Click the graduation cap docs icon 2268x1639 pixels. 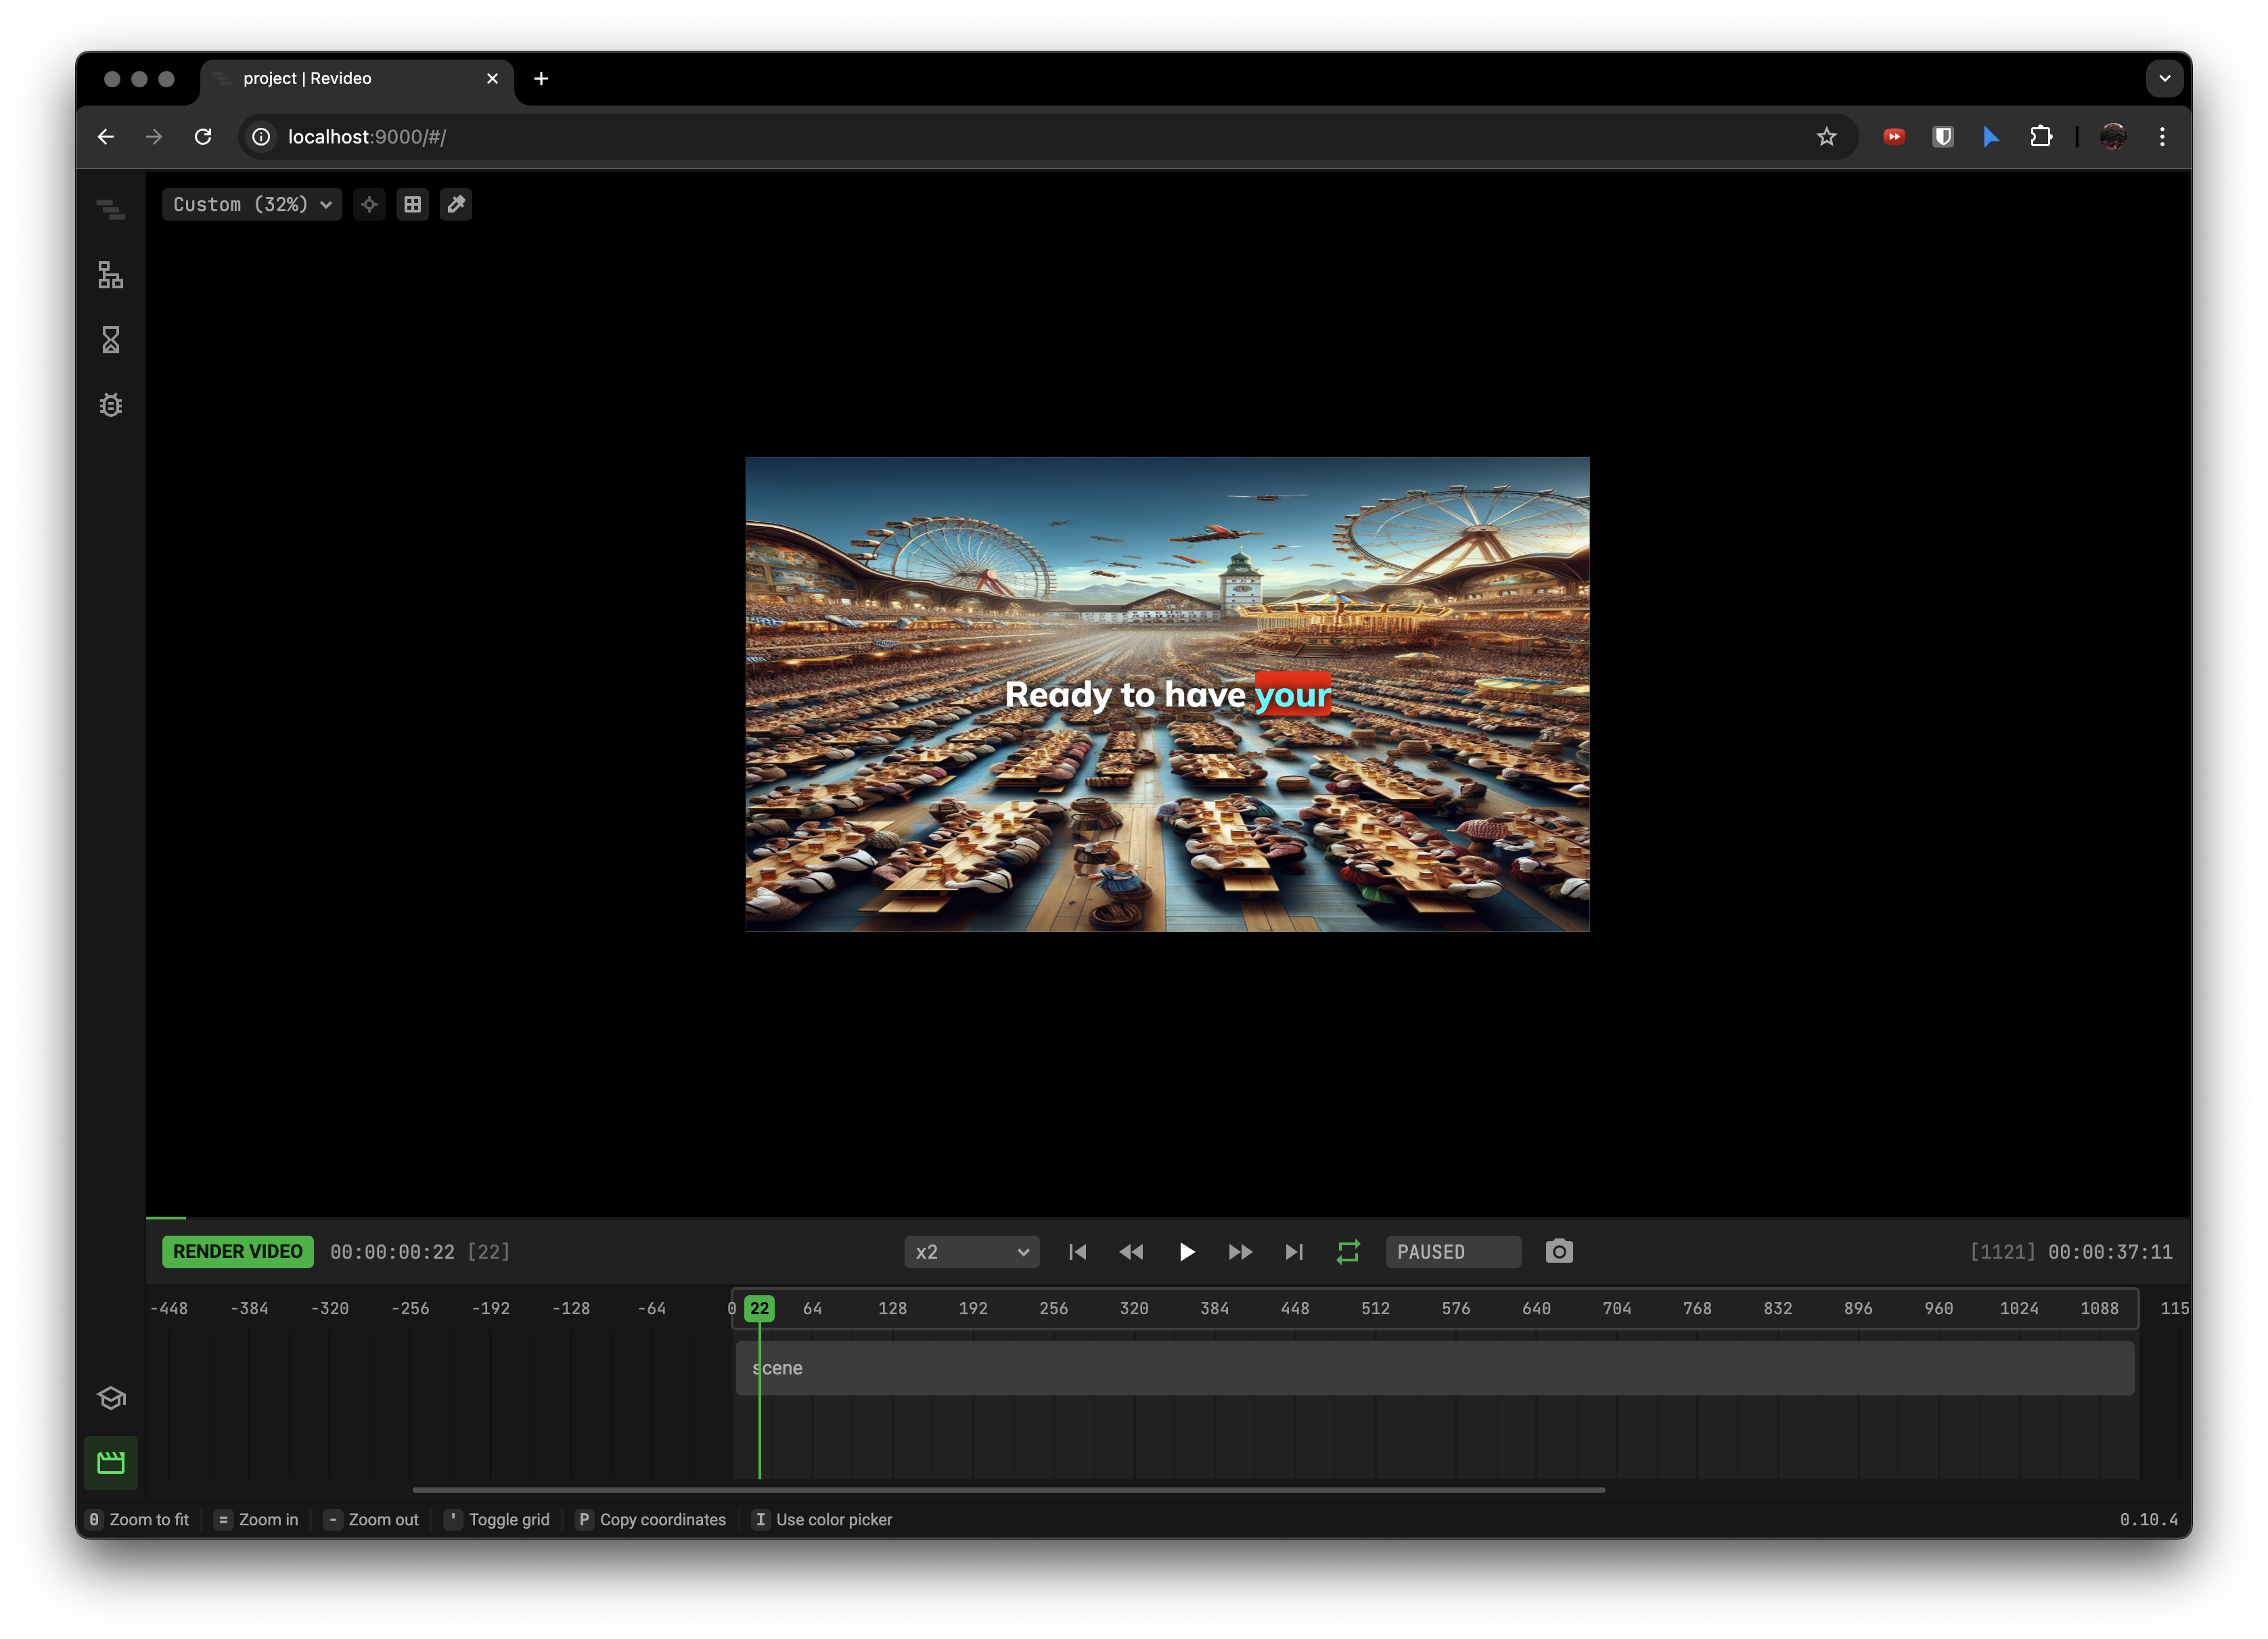(x=110, y=1397)
